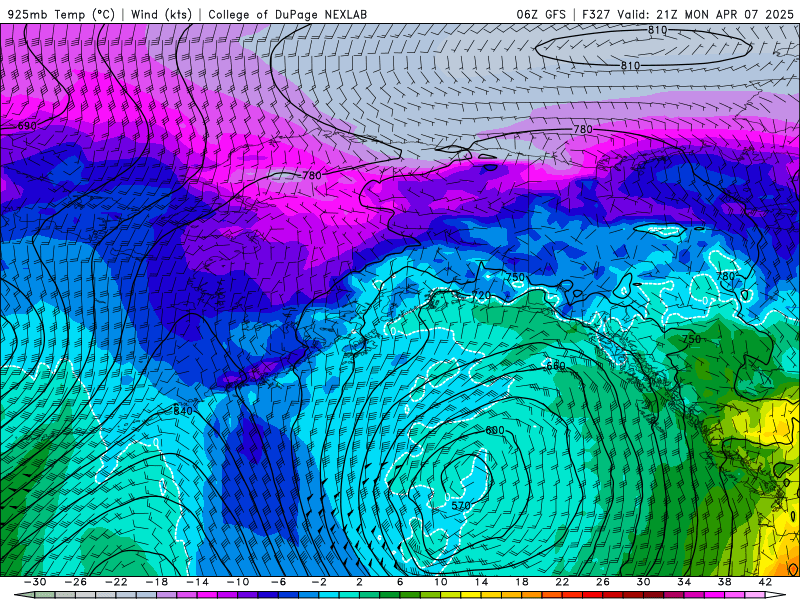The image size is (800, 600).
Task: Click the -26 colorbar tick label
Action: click(76, 582)
